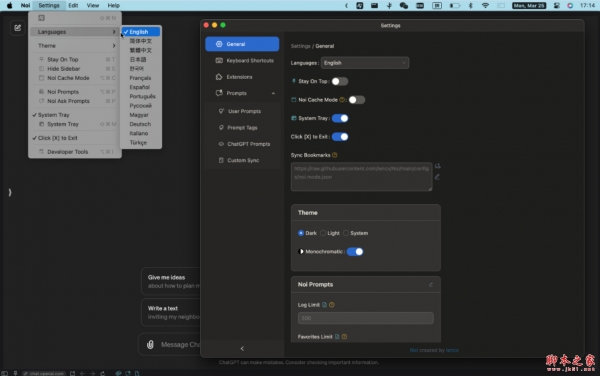Click the new chat compose icon in Noi window

[17, 28]
